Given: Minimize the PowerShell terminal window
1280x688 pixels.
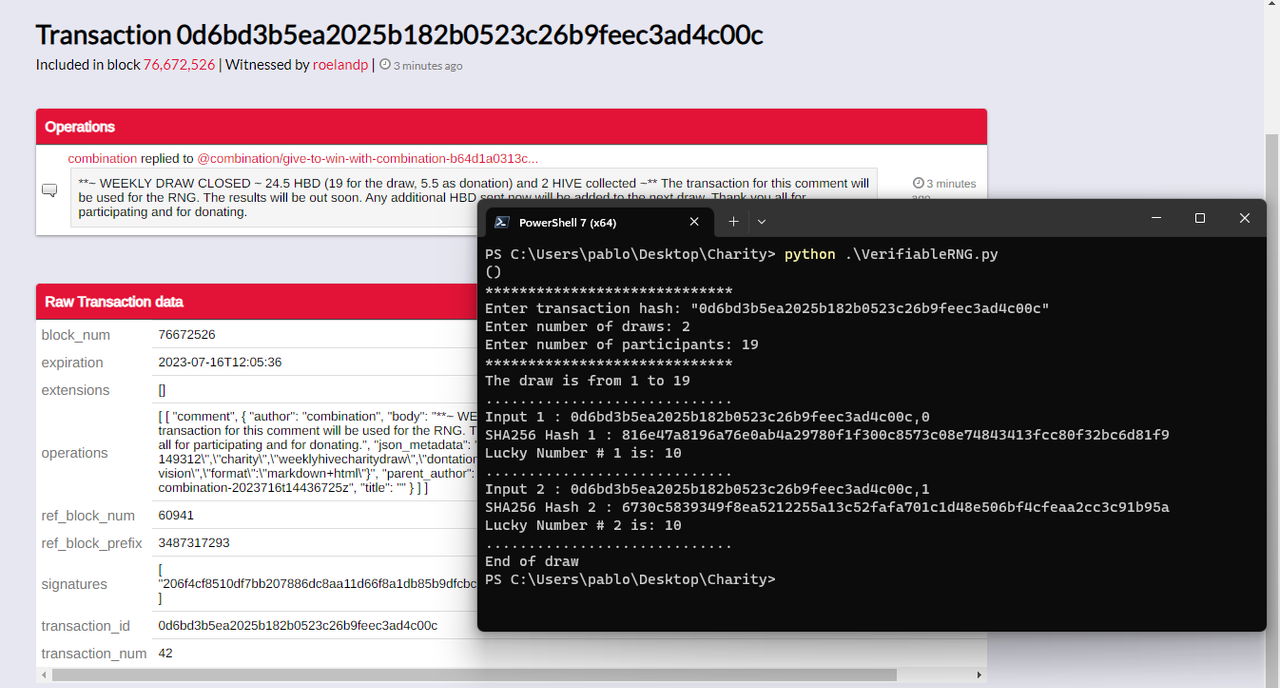Looking at the screenshot, I should pyautogui.click(x=1155, y=218).
